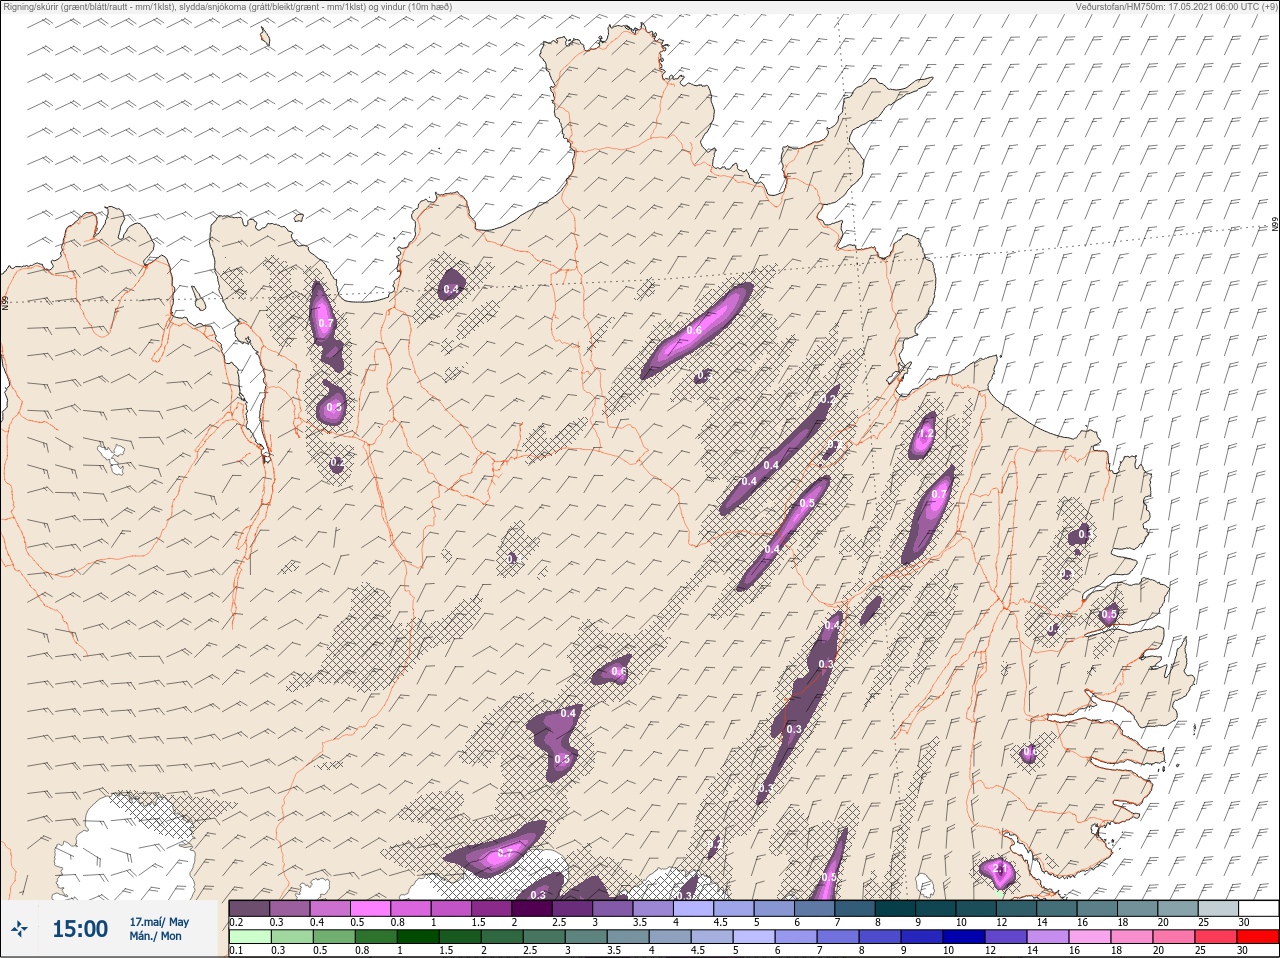The width and height of the screenshot is (1280, 958).
Task: Select white upper swatch between 25 and 30
Action: pos(1258,908)
